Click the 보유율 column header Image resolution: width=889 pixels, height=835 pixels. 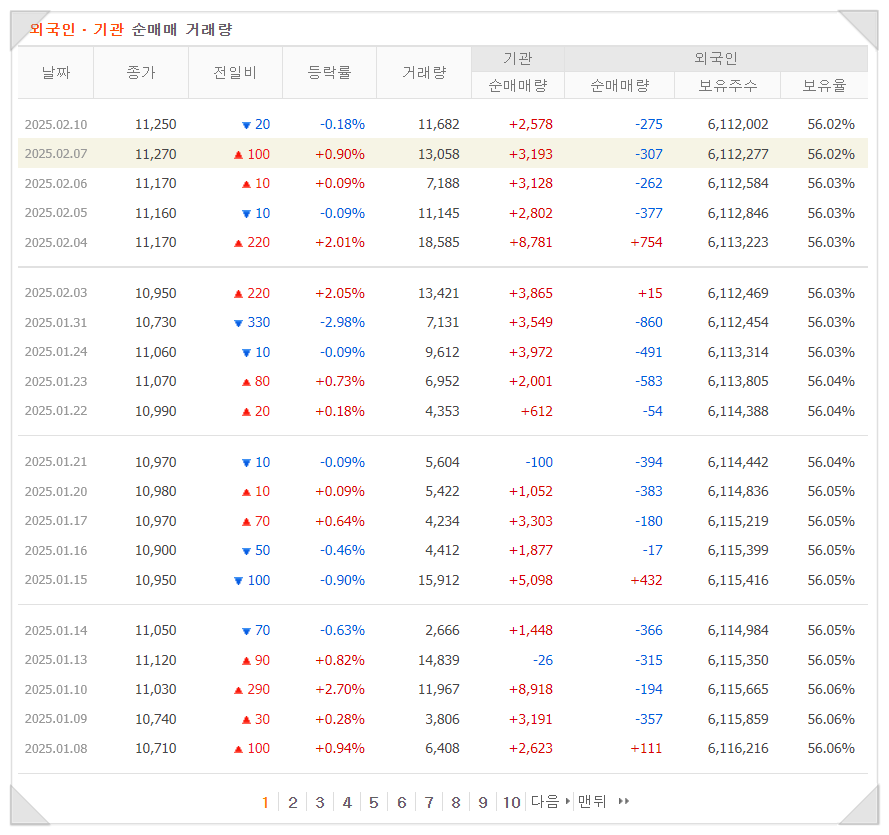824,86
